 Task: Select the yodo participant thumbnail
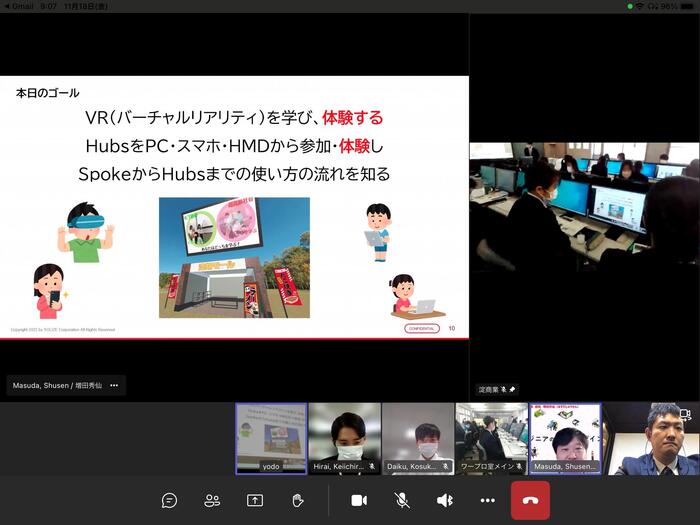(x=271, y=439)
